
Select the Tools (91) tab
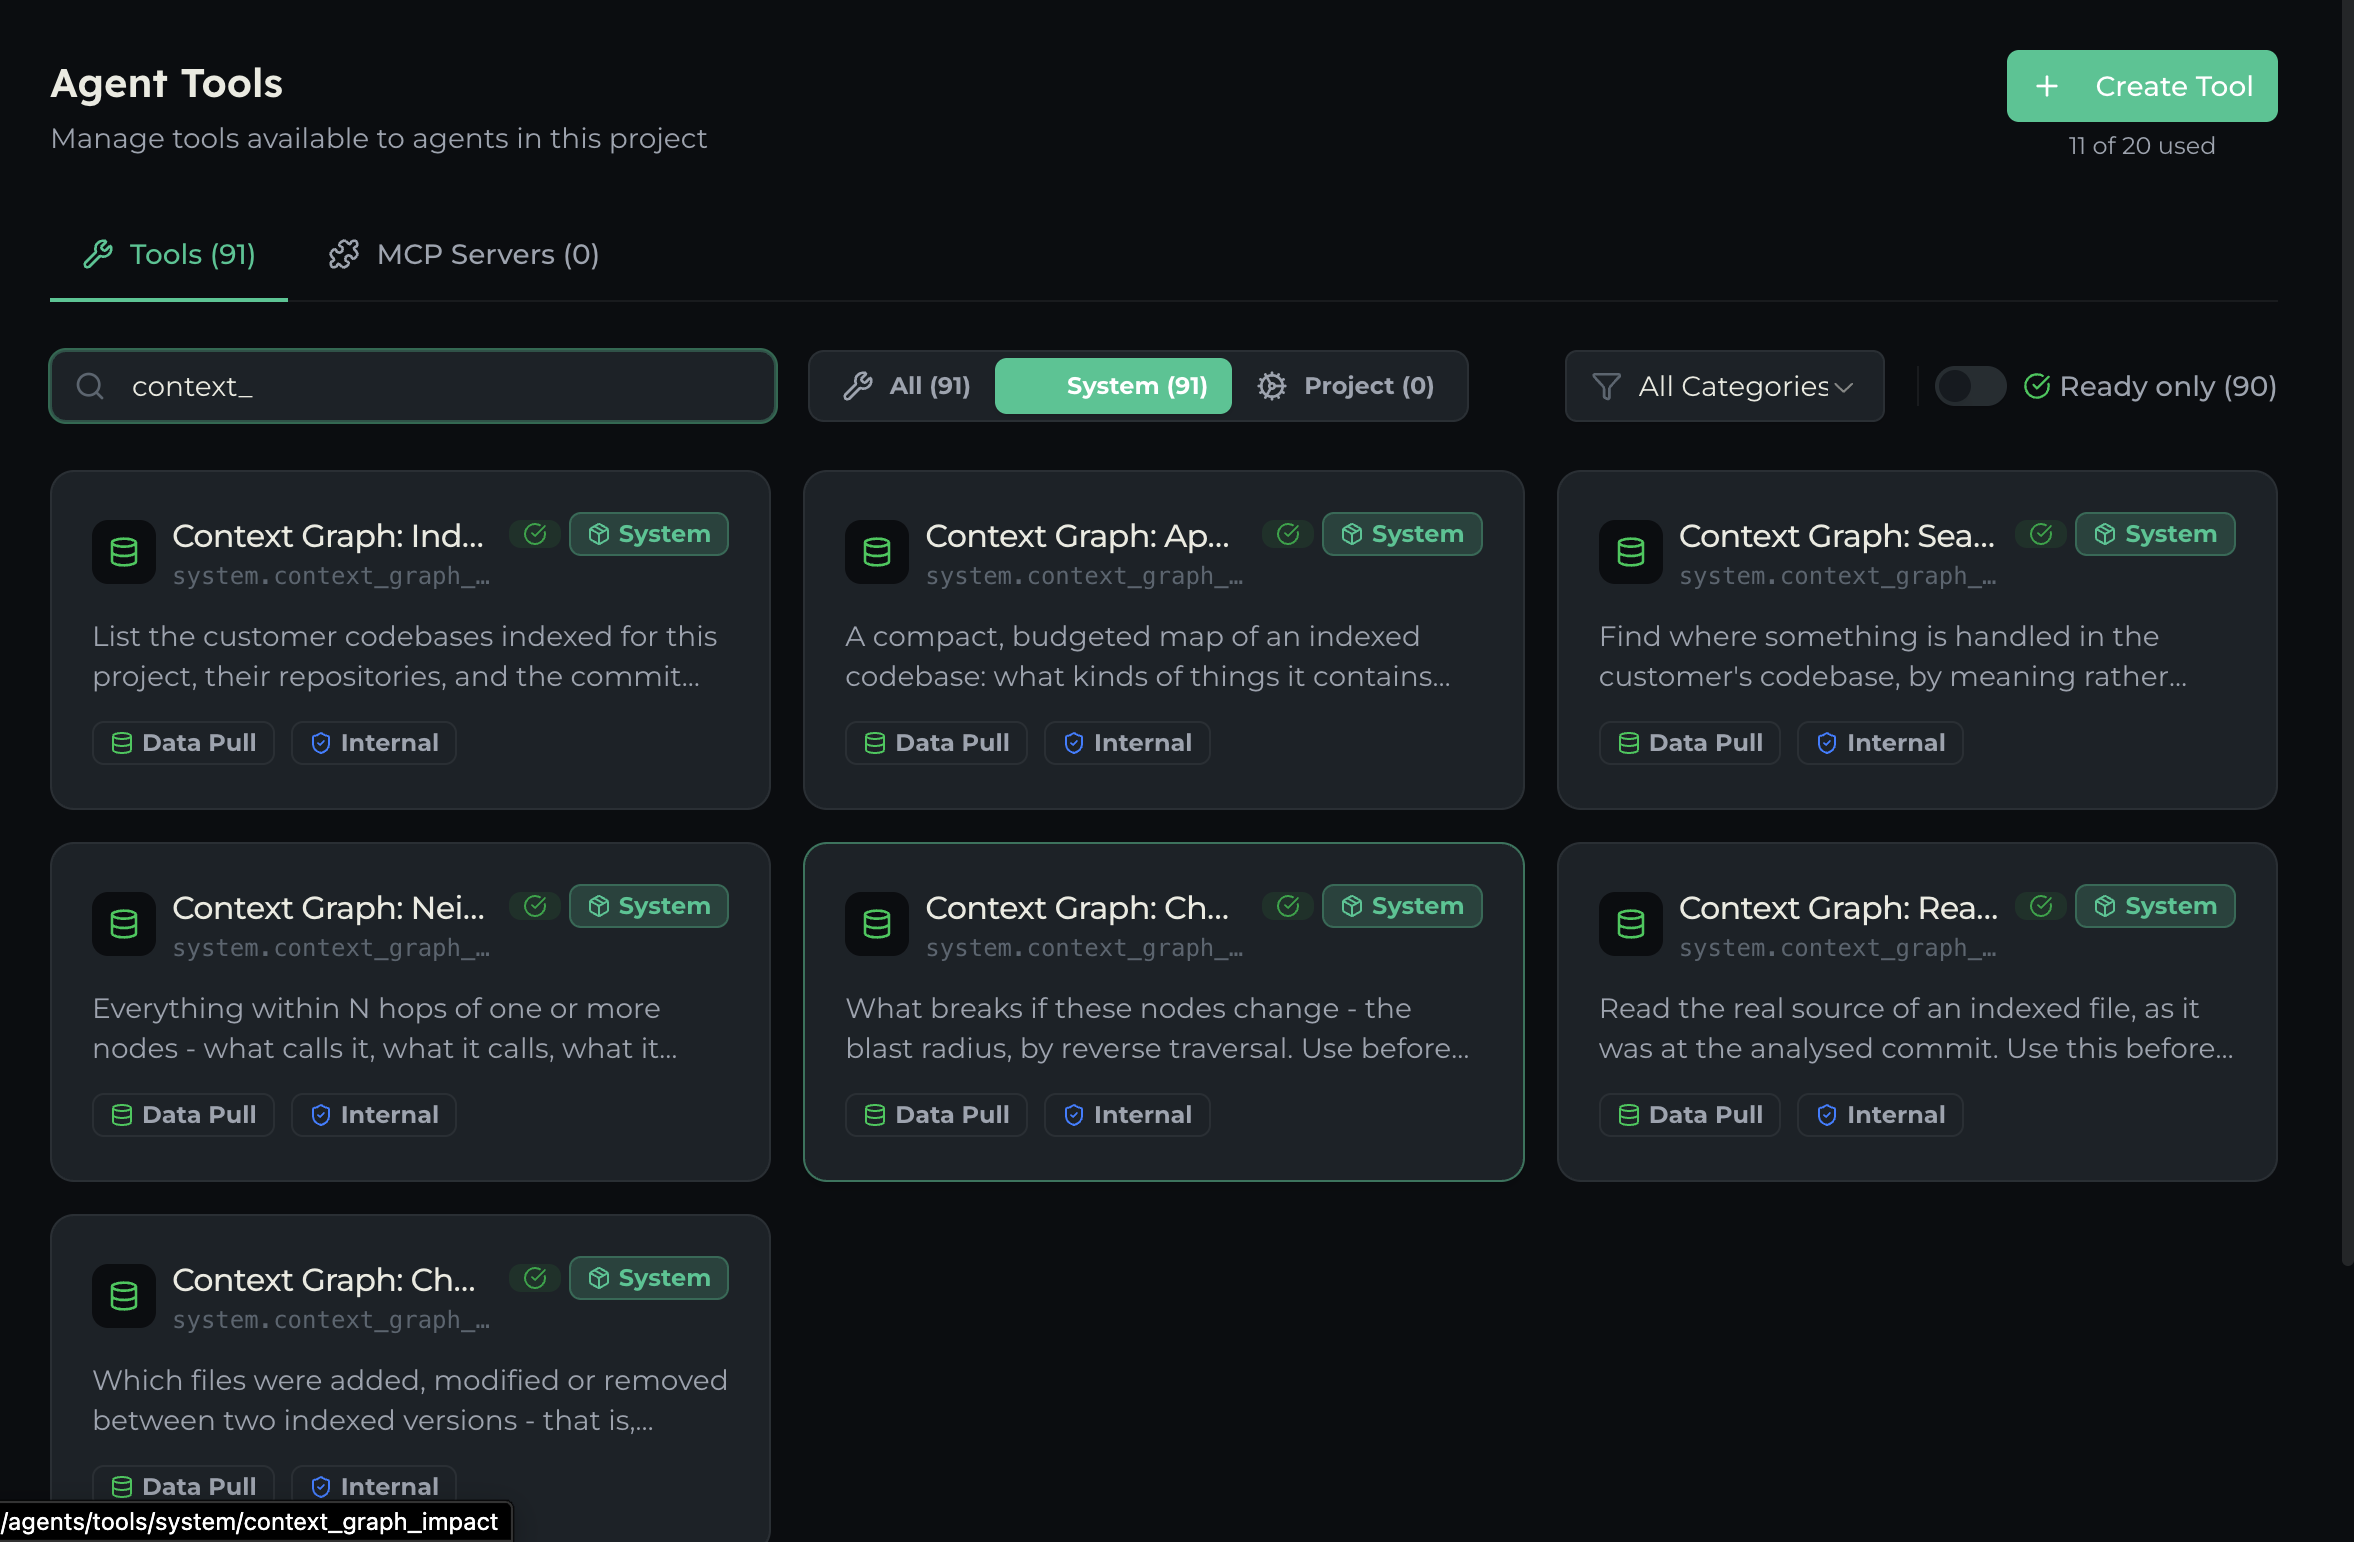click(169, 254)
